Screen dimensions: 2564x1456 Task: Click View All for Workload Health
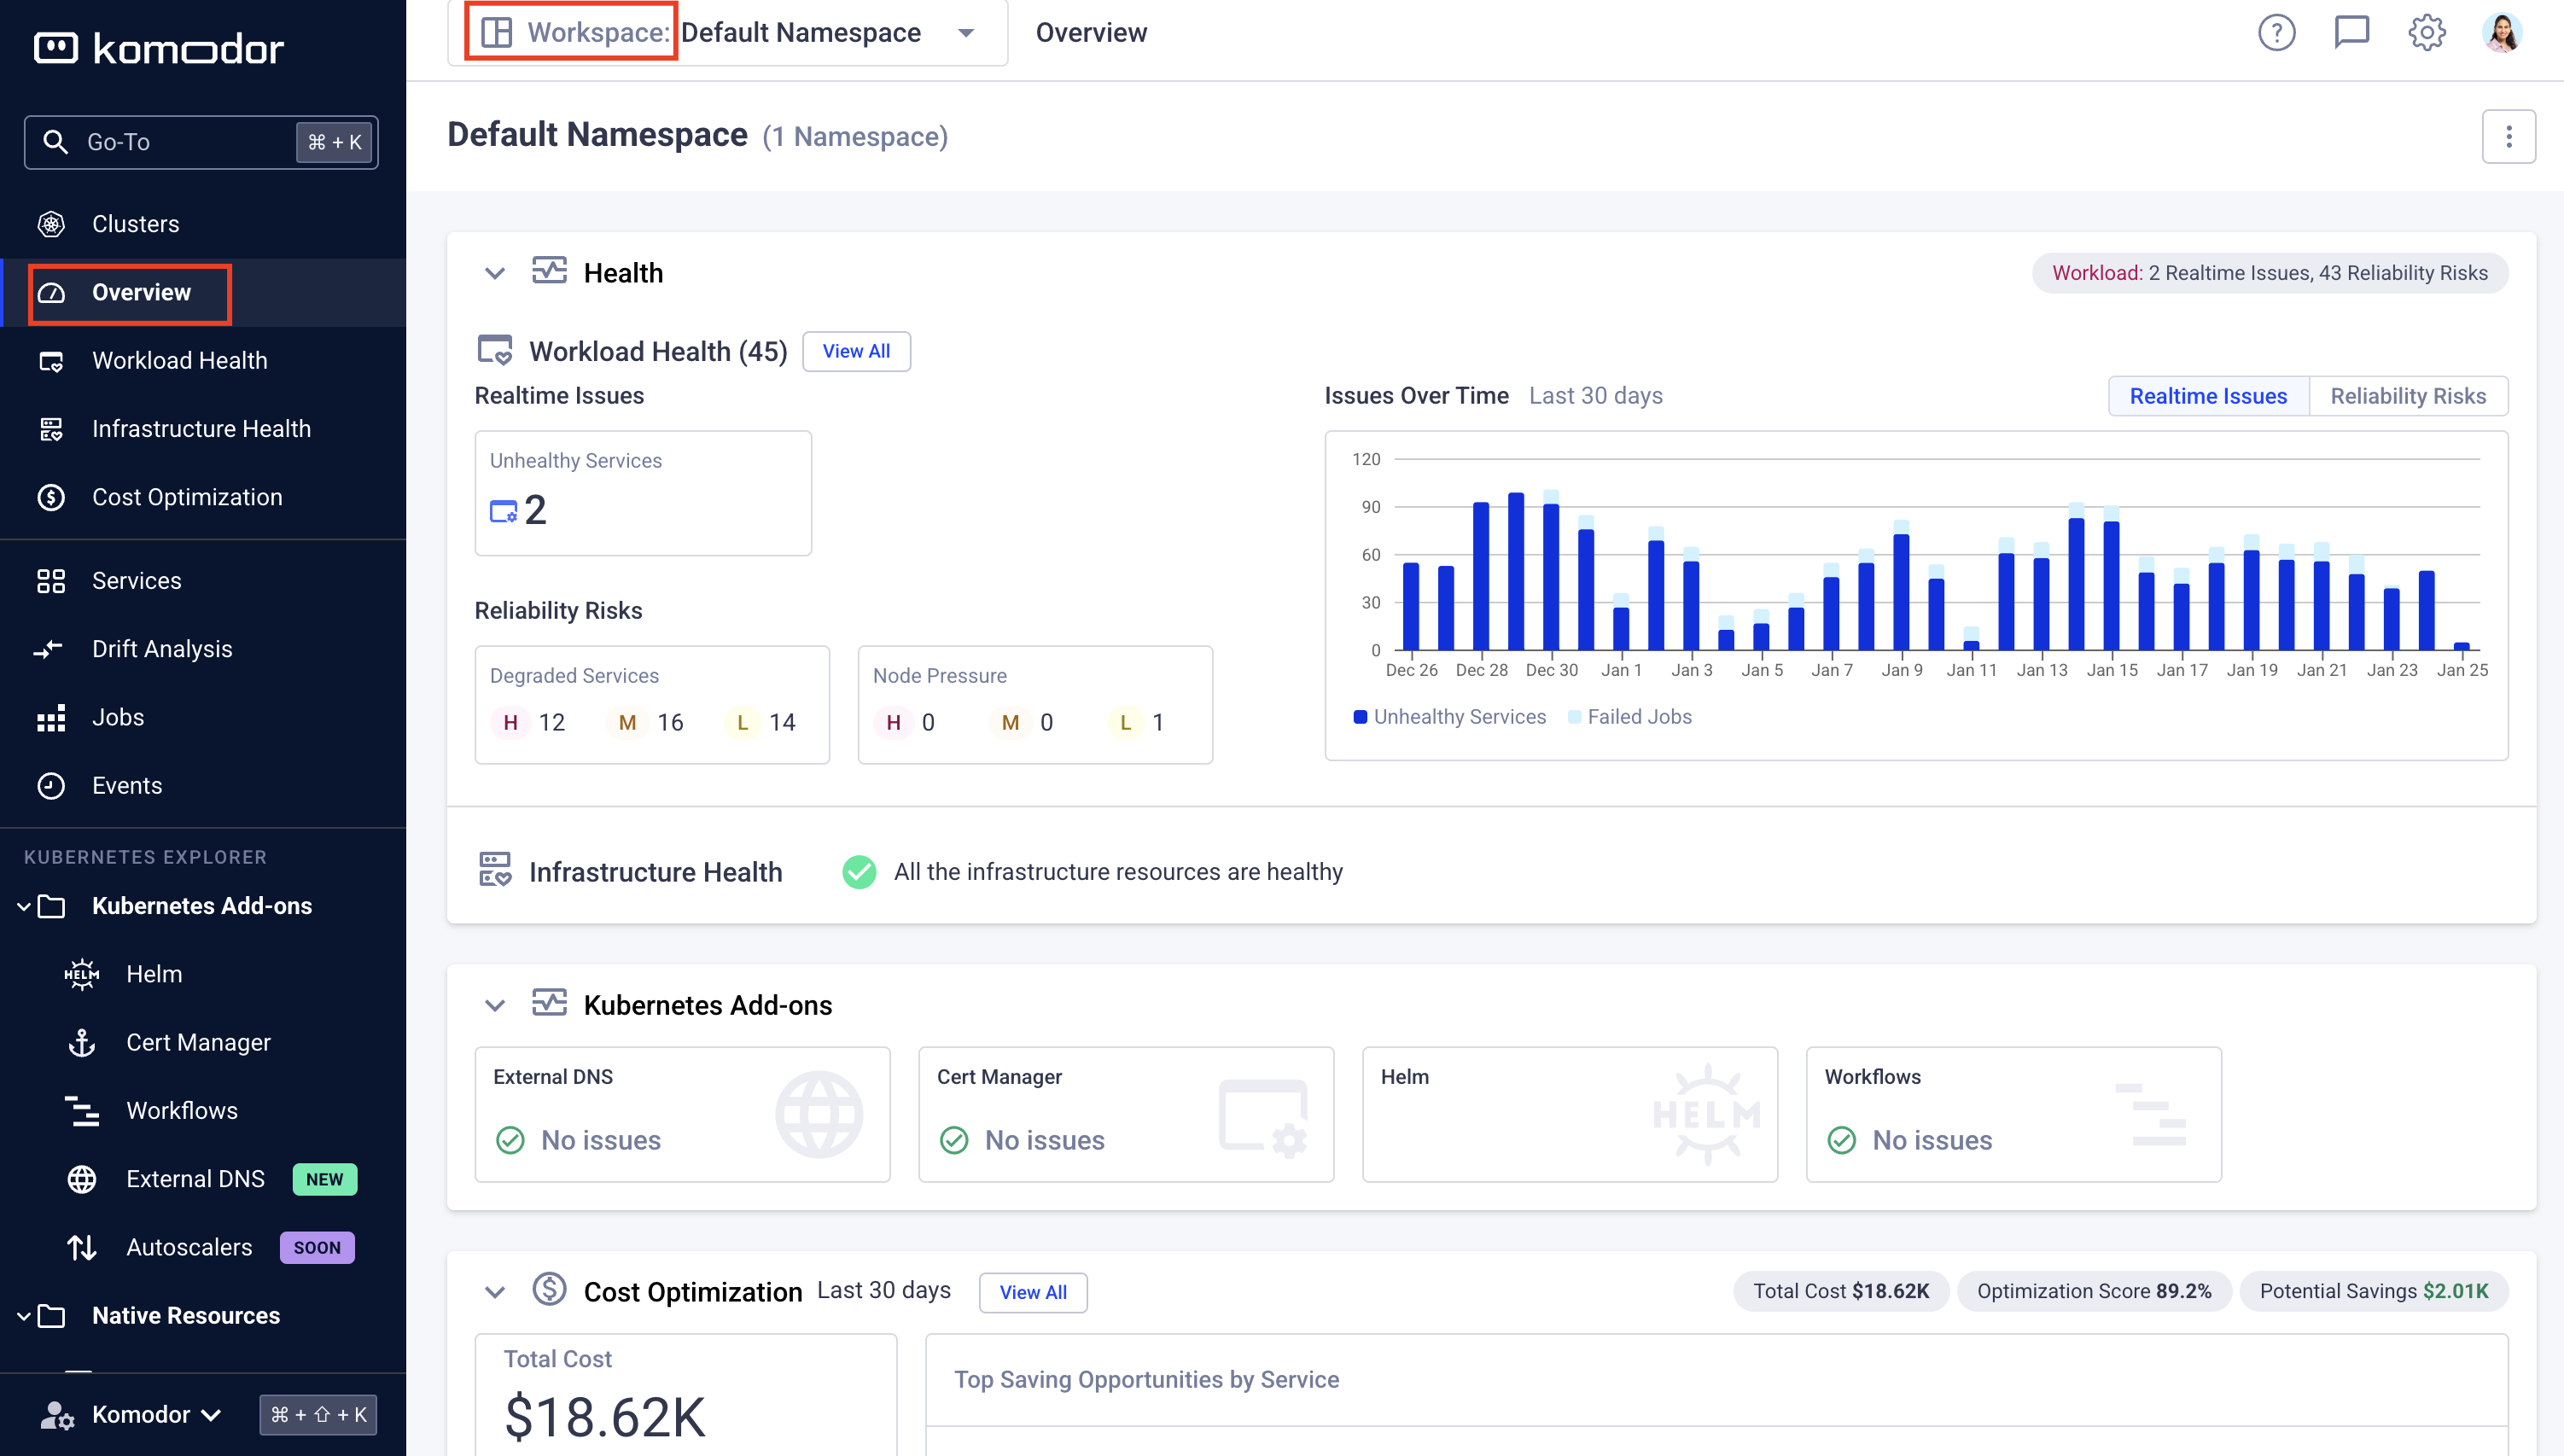coord(856,351)
